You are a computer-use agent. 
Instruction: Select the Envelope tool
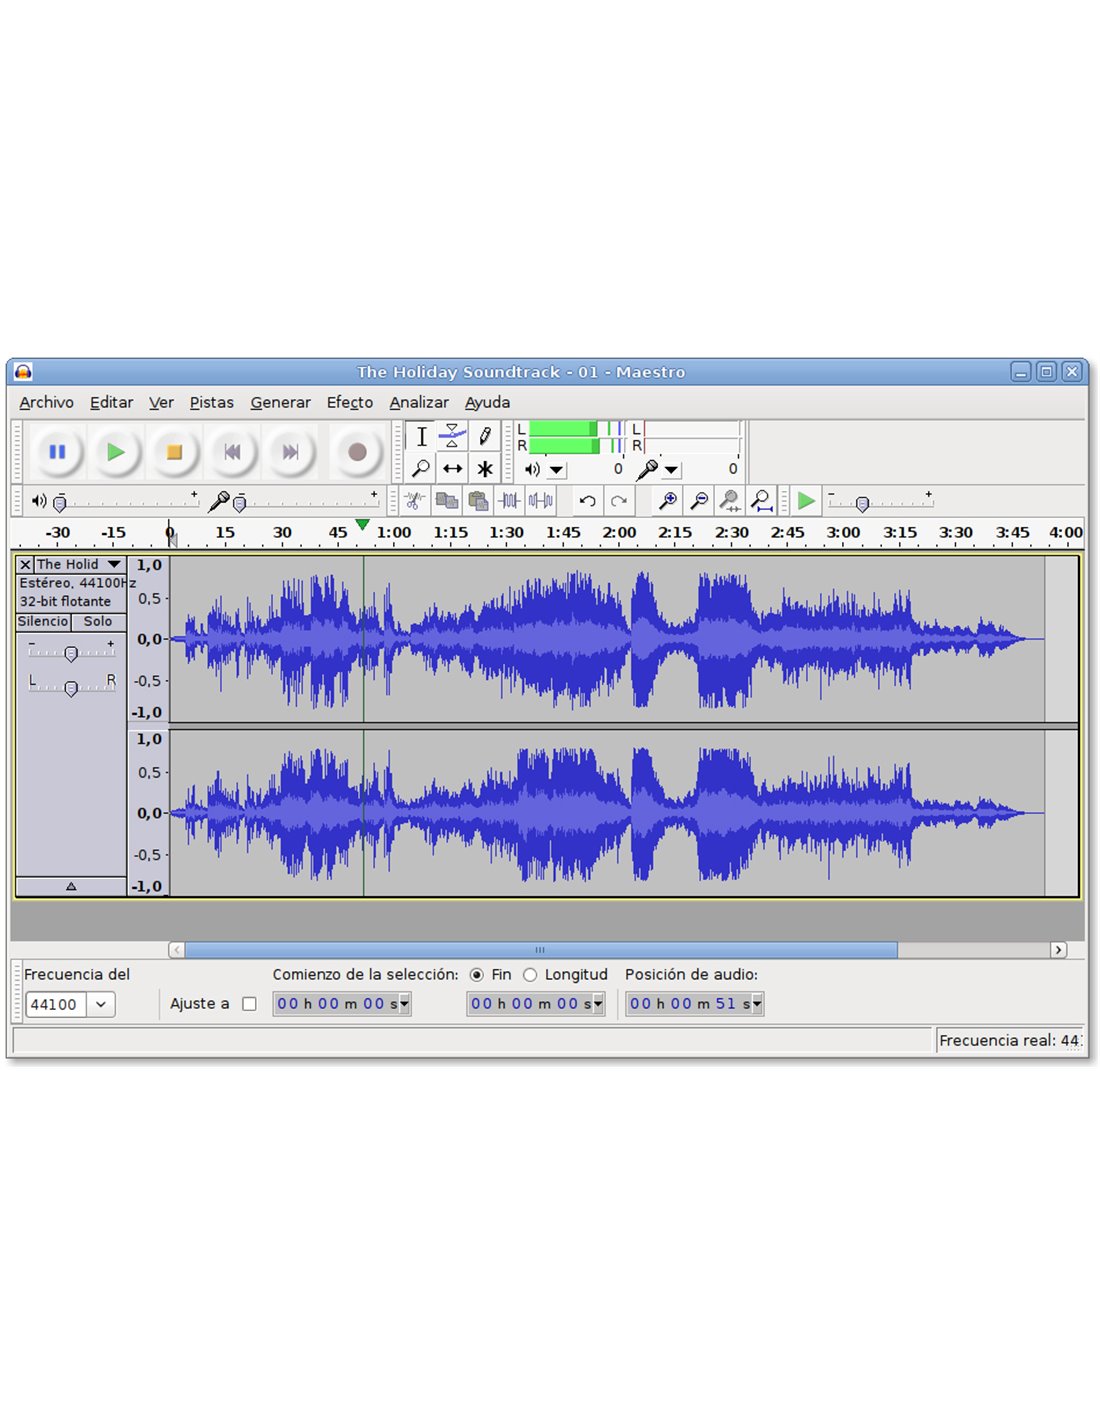[x=453, y=435]
